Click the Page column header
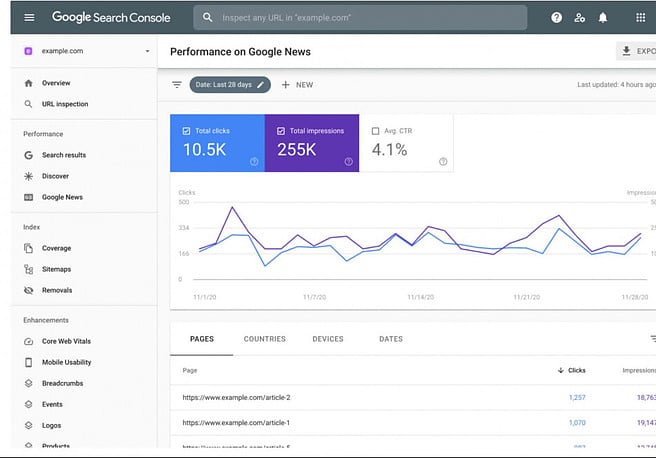Viewport: 656px width, 458px height. point(190,371)
